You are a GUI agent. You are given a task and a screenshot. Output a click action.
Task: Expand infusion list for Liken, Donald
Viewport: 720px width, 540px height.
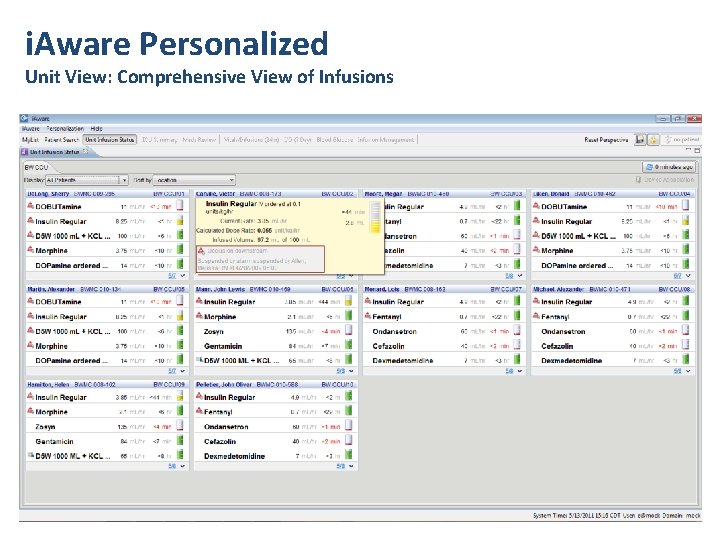(x=688, y=276)
